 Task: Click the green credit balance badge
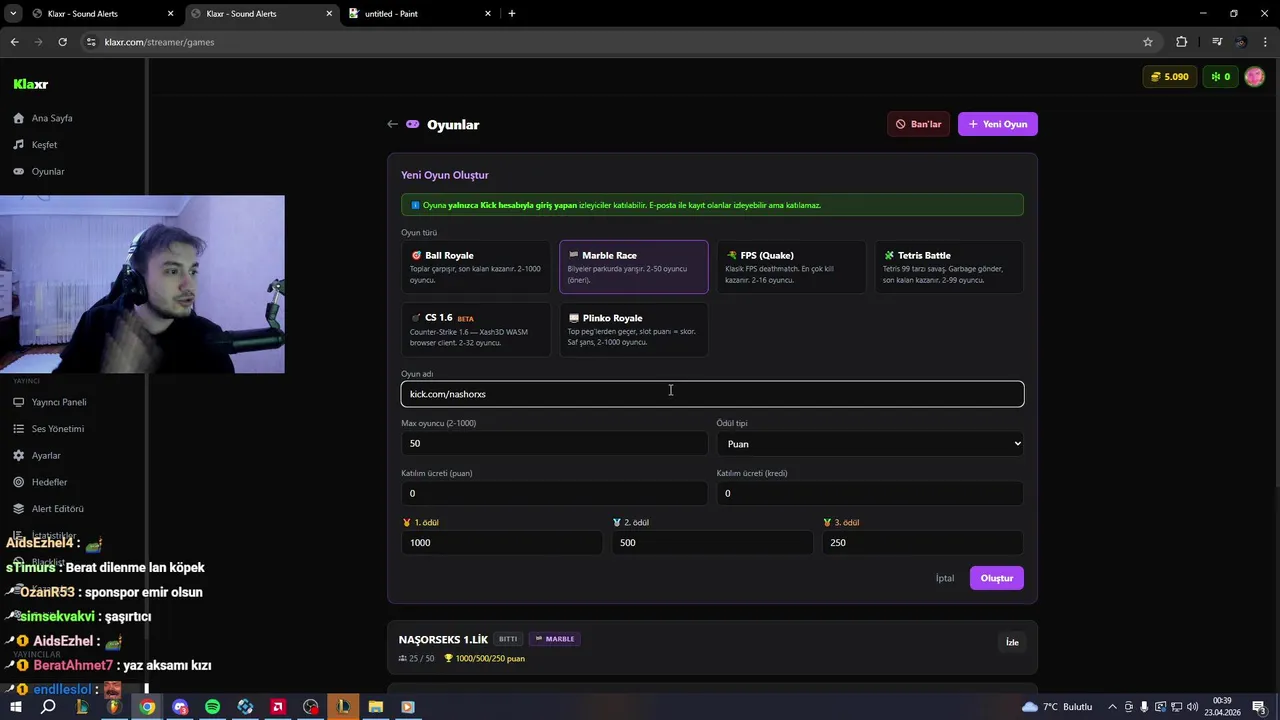tap(1220, 77)
